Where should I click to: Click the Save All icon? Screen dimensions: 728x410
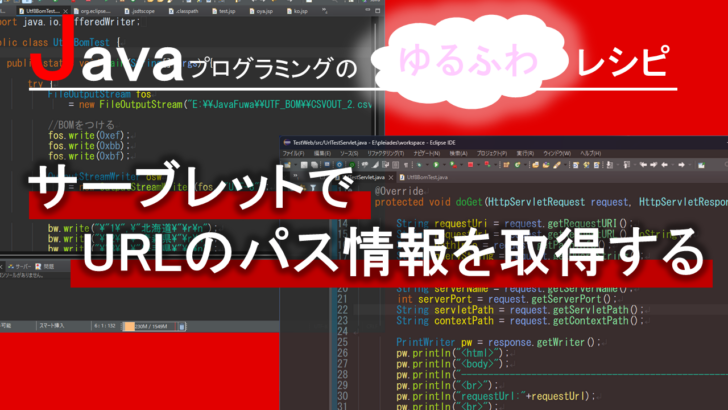coord(314,164)
